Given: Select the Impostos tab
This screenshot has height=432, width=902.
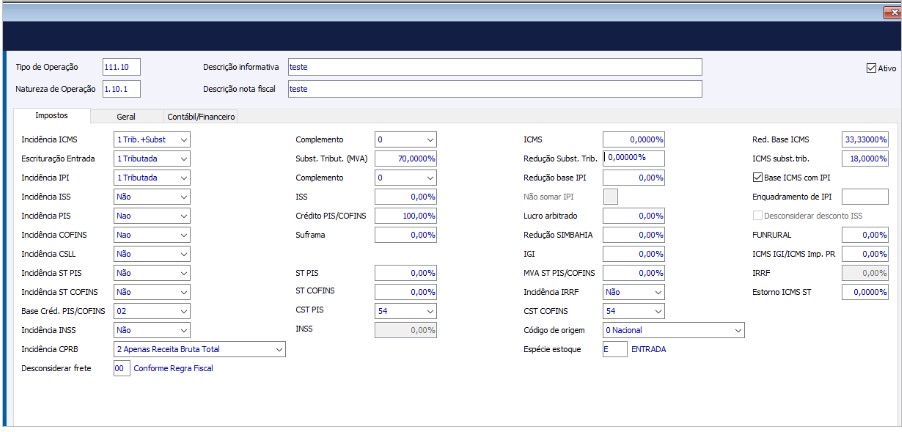Looking at the screenshot, I should (x=52, y=116).
